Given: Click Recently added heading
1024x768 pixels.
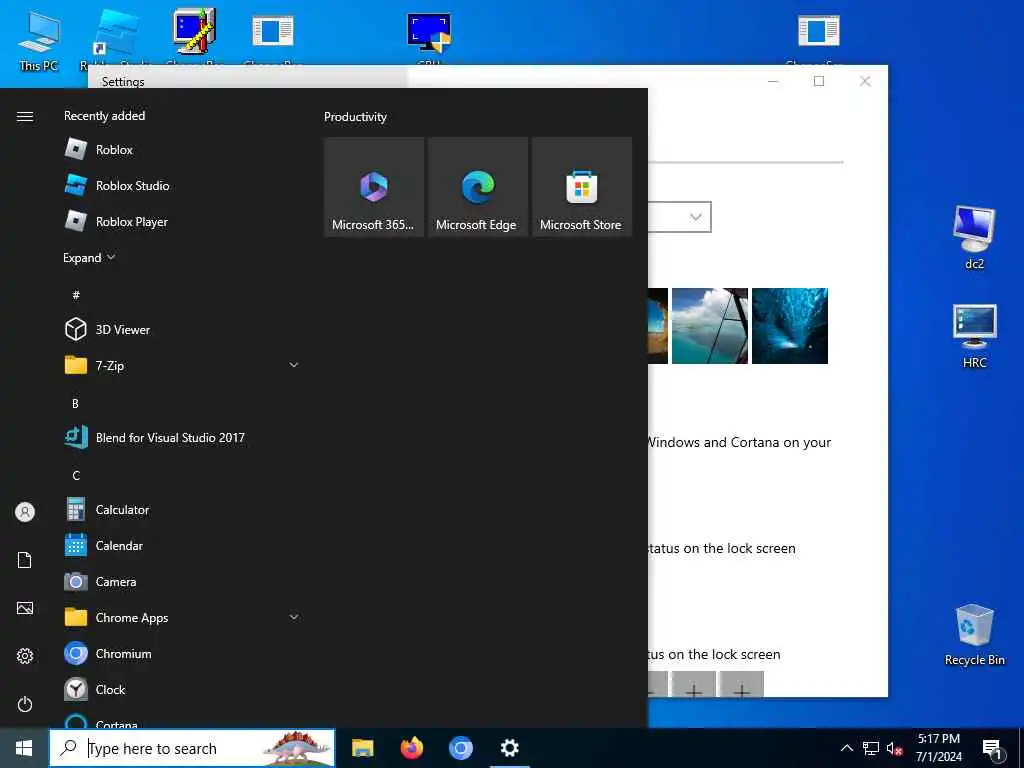Looking at the screenshot, I should click(104, 116).
